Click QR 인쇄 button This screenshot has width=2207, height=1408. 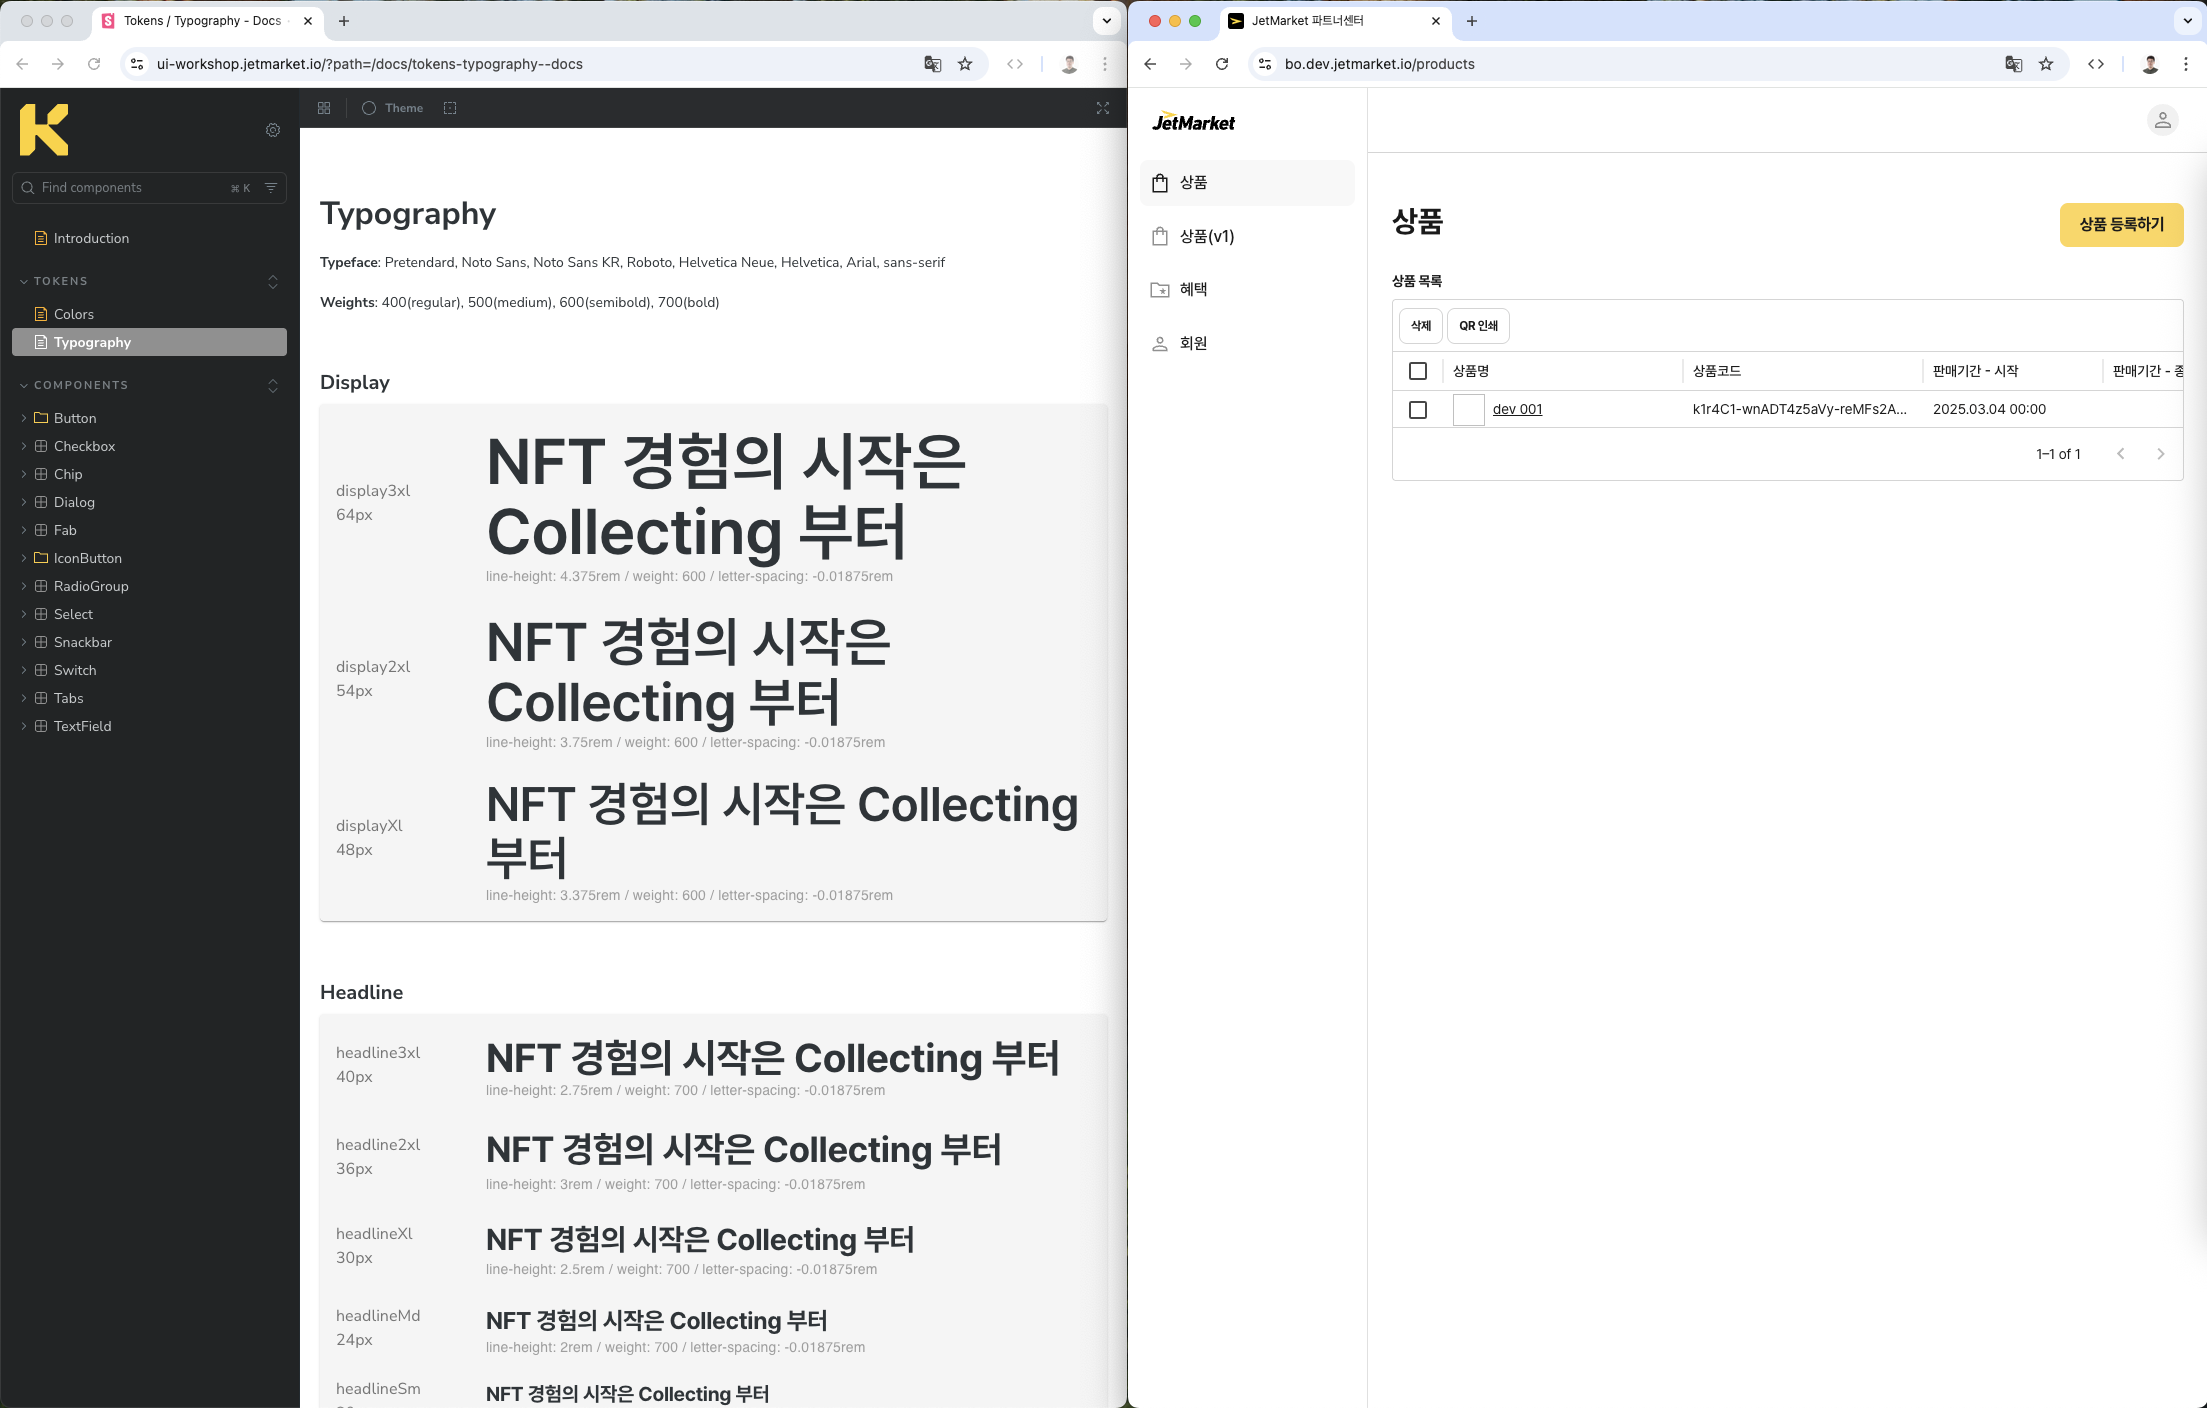click(1478, 326)
